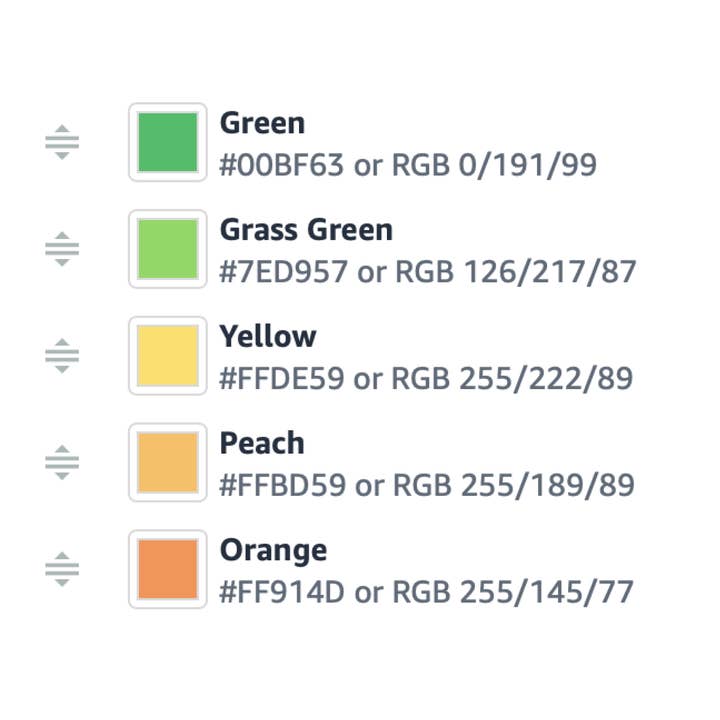Click the reorder handle beside Grass Green
This screenshot has height=720, width=720.
tap(62, 249)
